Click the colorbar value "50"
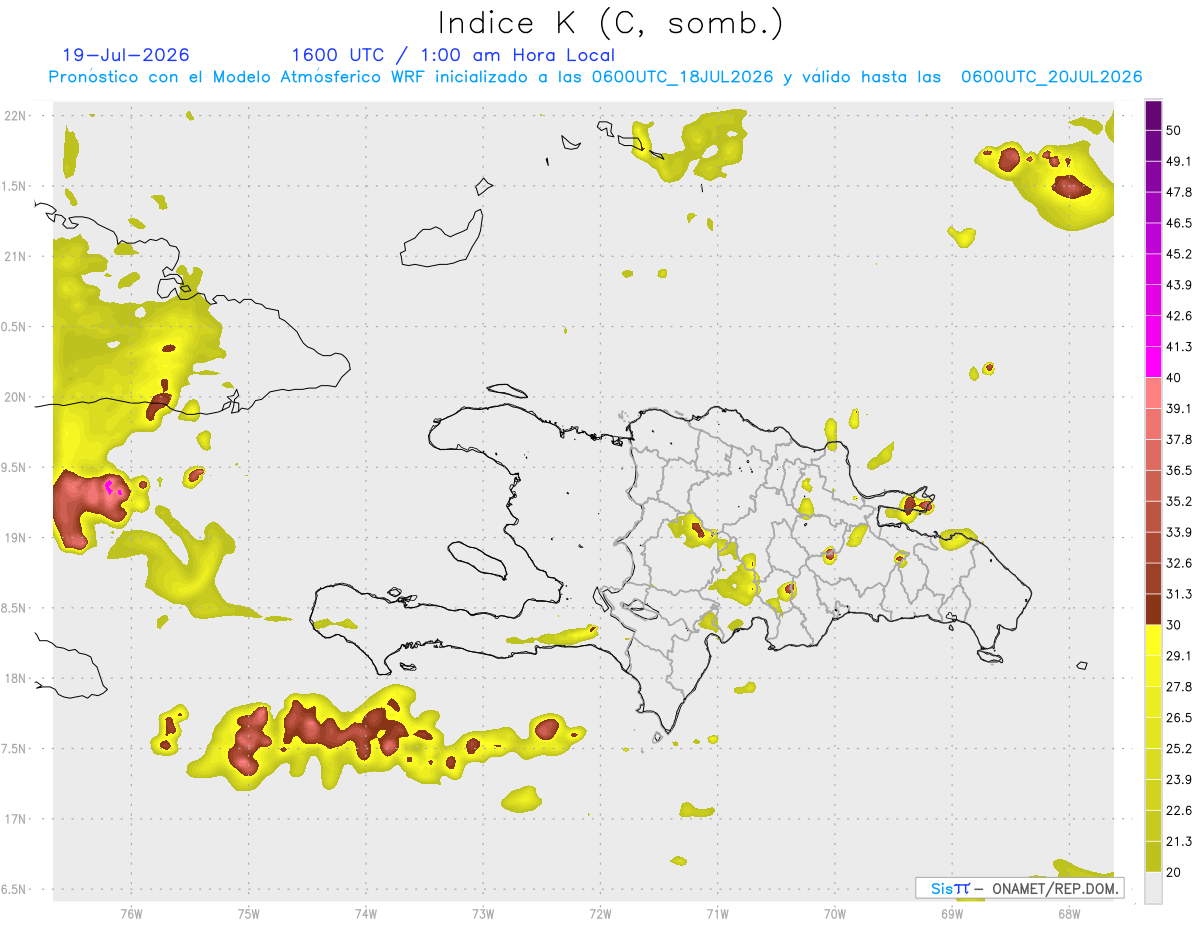Image resolution: width=1200 pixels, height=927 pixels. point(1174,130)
